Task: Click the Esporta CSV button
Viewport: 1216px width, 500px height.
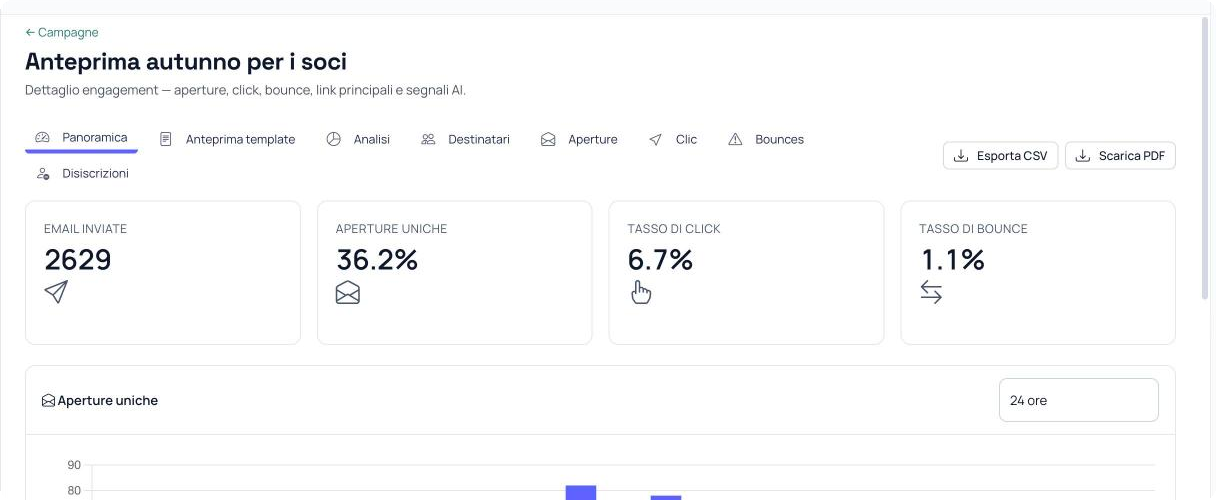Action: coord(1000,156)
